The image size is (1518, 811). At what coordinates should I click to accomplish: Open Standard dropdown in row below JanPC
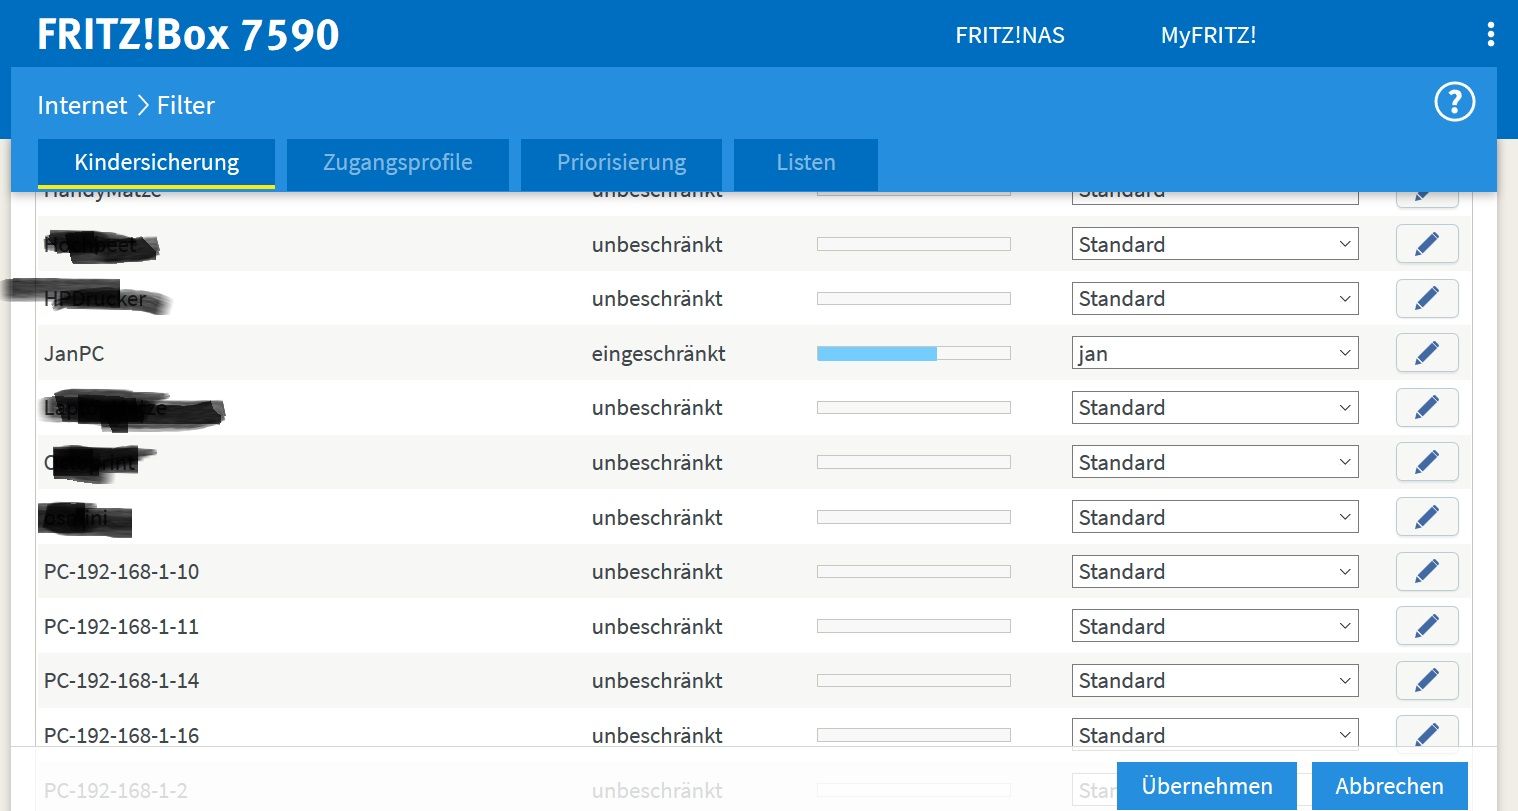[1215, 407]
